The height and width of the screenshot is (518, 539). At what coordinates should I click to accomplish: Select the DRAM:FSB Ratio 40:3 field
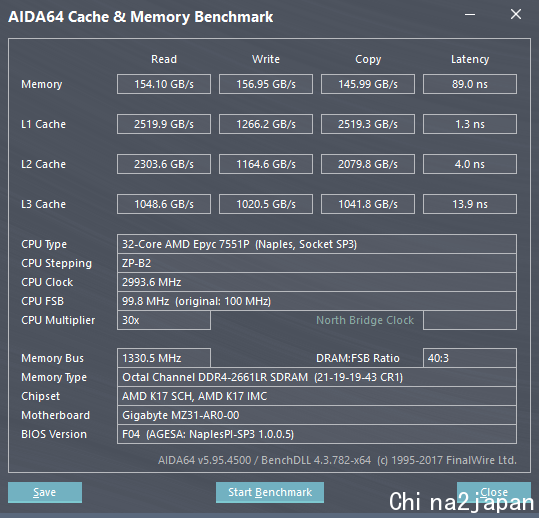(x=470, y=358)
